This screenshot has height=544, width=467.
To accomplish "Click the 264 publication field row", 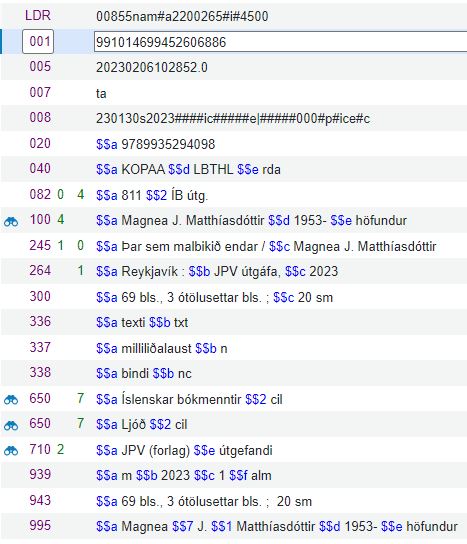I will 234,271.
